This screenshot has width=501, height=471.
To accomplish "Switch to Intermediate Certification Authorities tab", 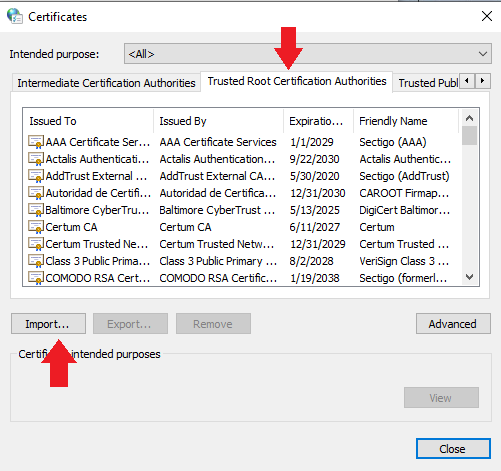I will click(106, 83).
